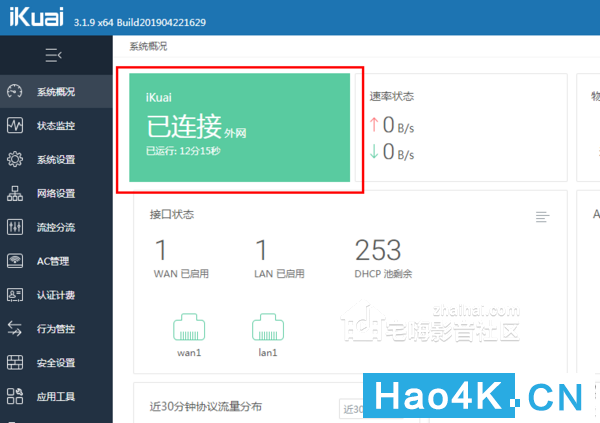Click the 已运行: 12分15秒 uptime text
Screen dimensions: 600x423
[183, 151]
